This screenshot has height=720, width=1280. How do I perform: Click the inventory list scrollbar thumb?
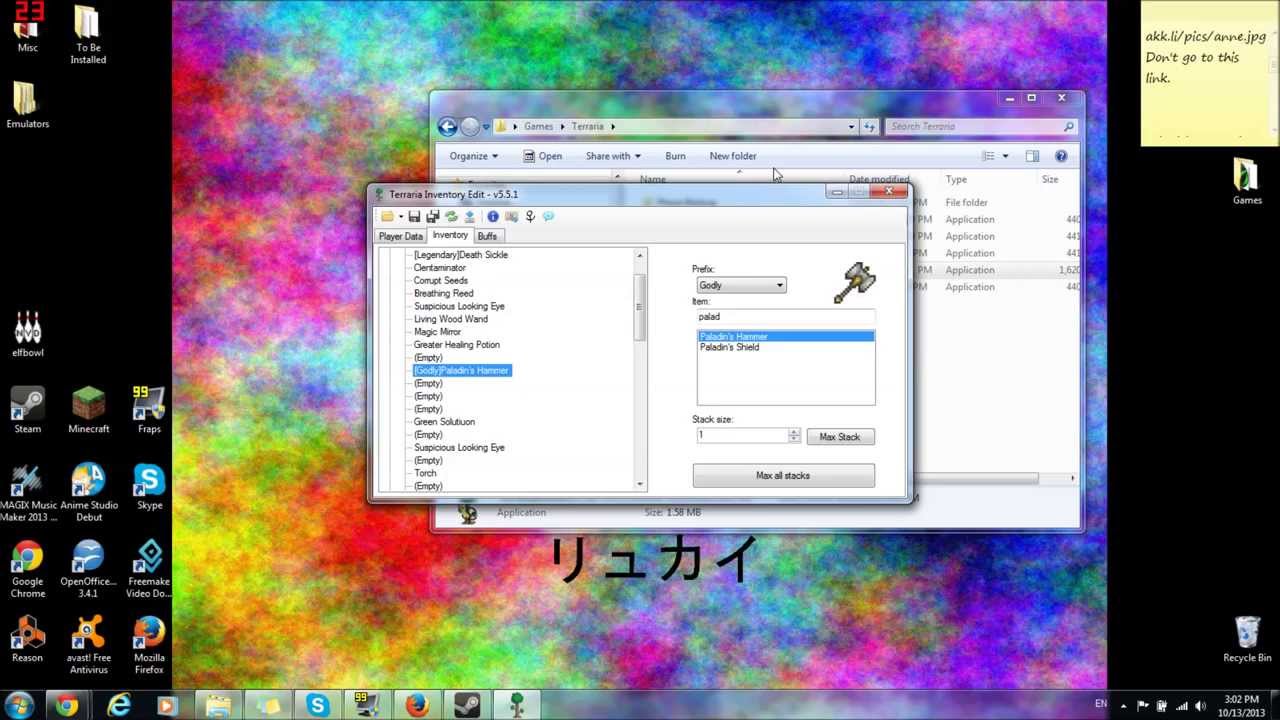point(640,306)
